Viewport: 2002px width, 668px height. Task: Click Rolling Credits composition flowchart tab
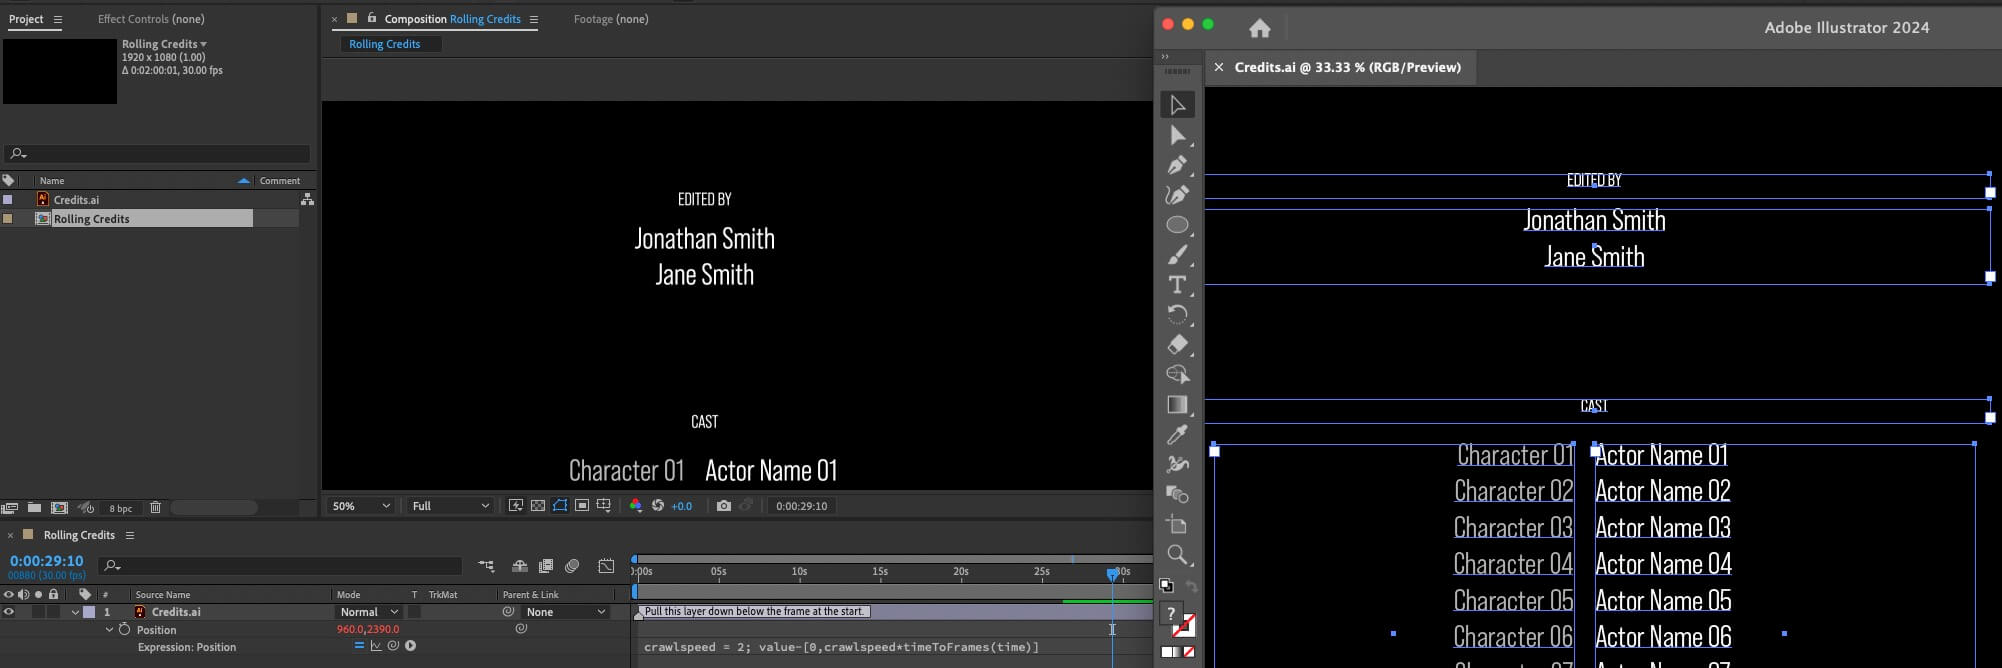click(391, 44)
